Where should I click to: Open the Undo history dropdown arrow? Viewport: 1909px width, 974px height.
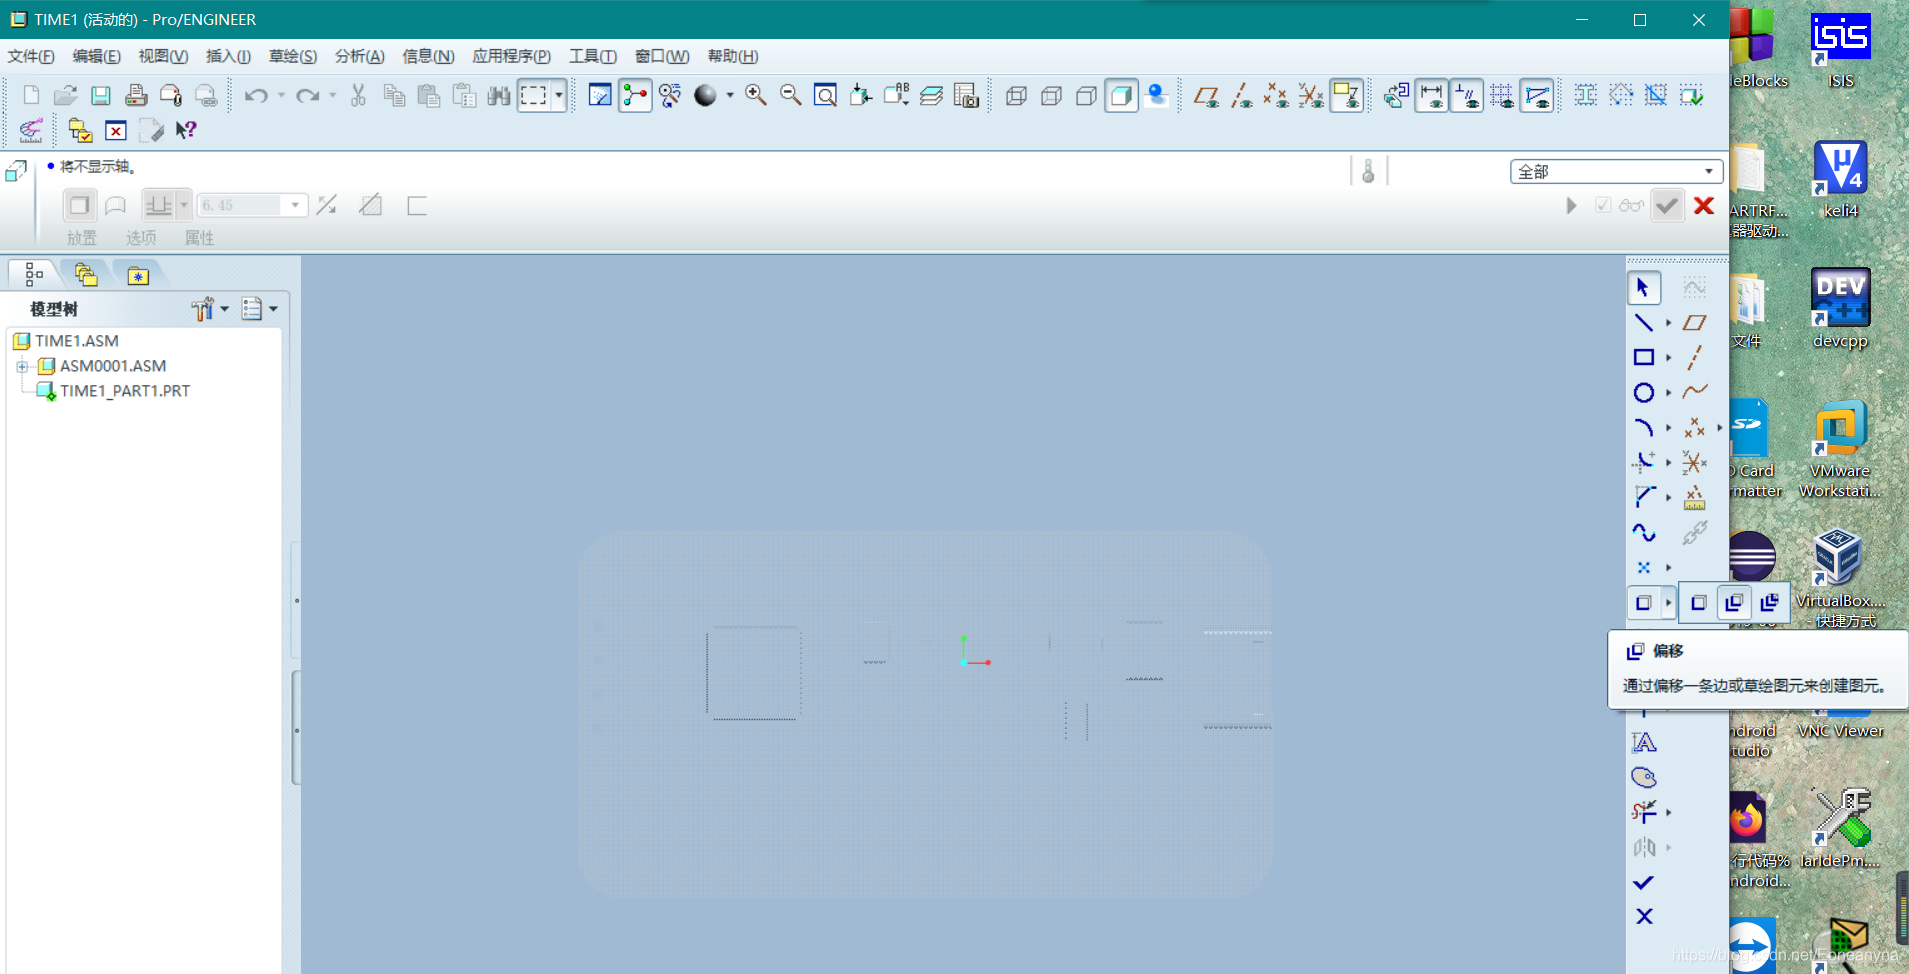281,95
